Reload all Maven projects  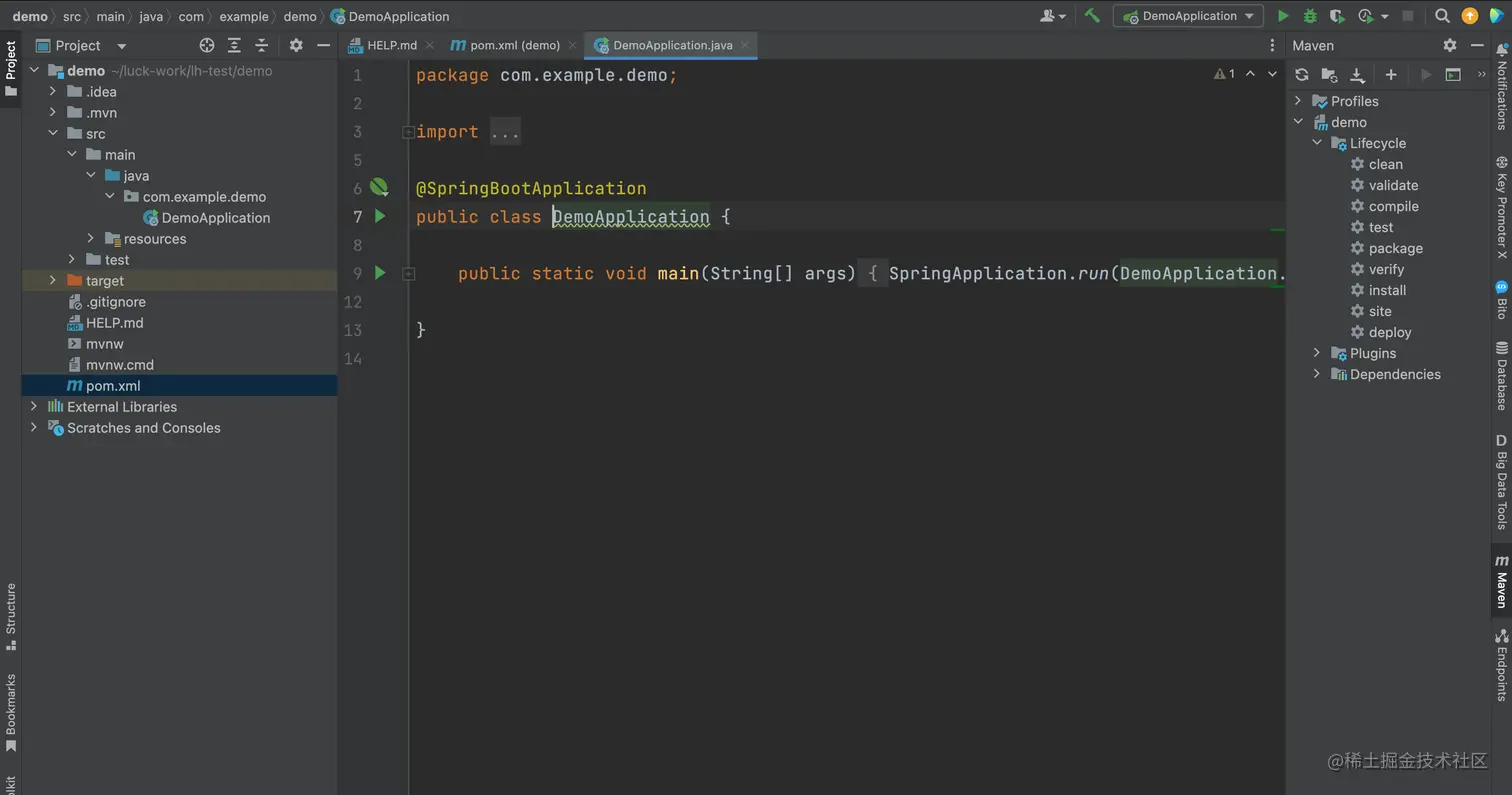(1301, 74)
